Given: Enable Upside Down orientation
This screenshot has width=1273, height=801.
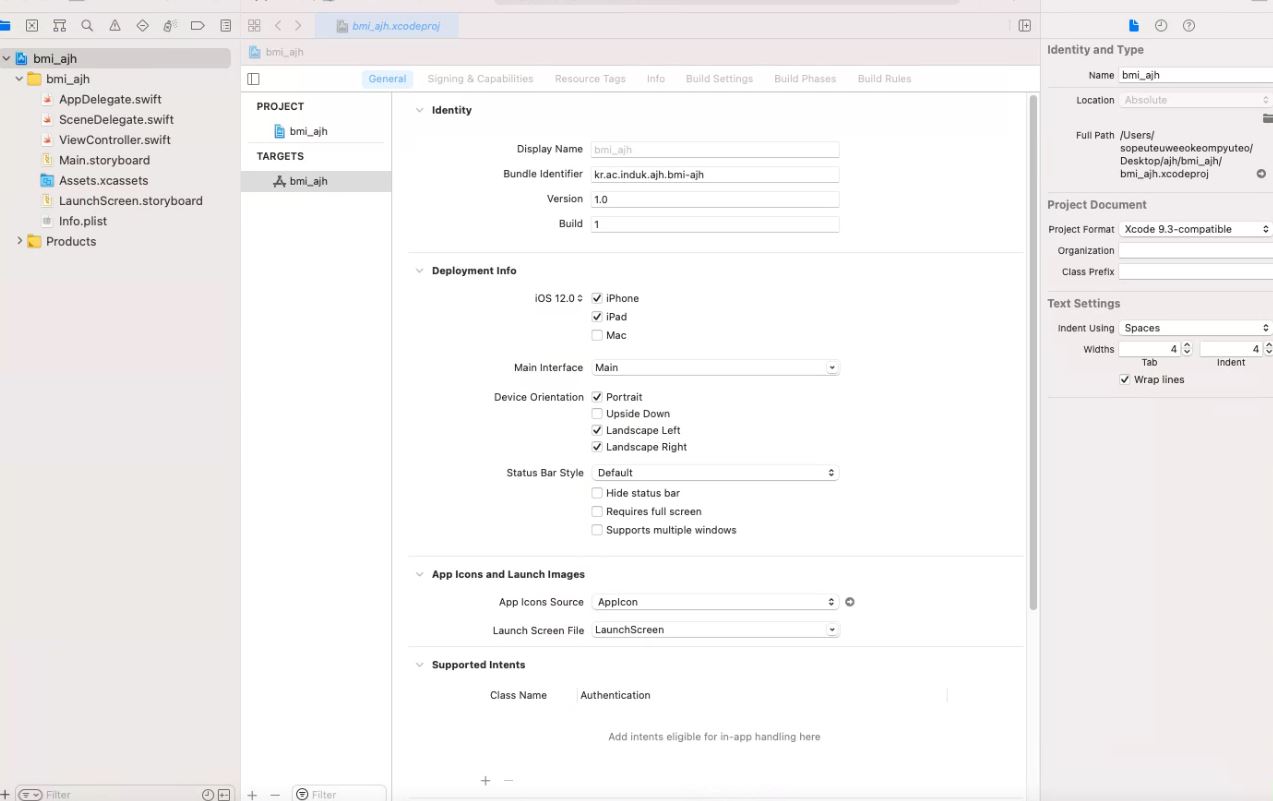Looking at the screenshot, I should click(x=597, y=414).
